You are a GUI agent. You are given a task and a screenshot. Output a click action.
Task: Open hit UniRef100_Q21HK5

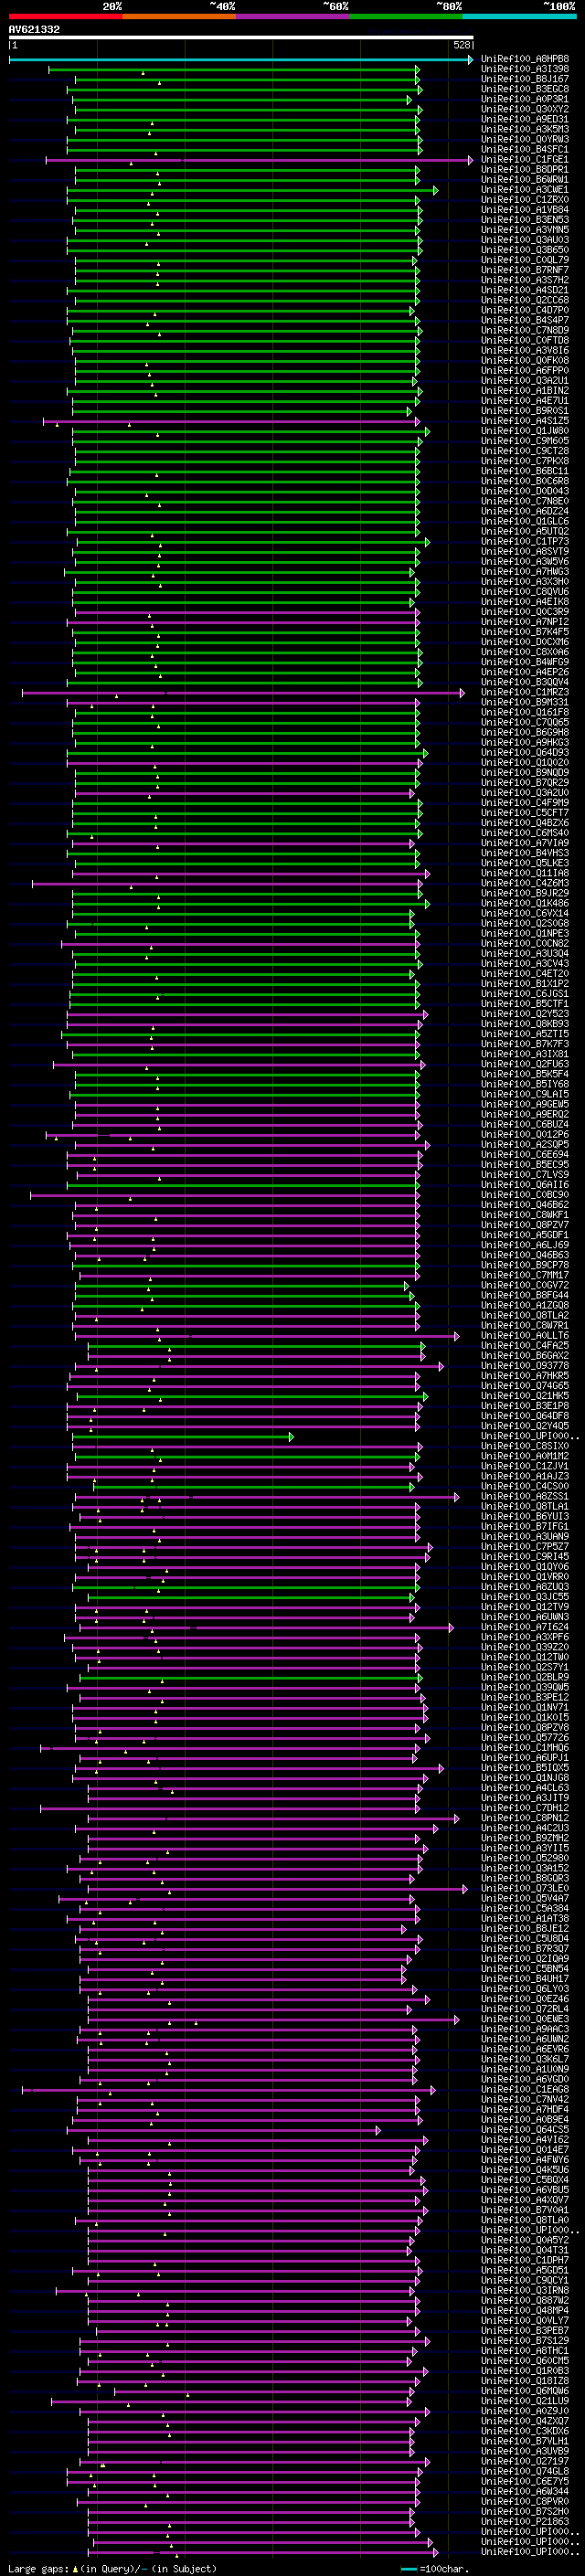525,1395
